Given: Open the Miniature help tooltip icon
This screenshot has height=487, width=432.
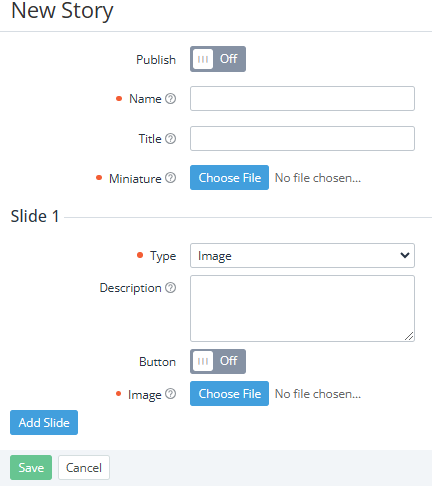Looking at the screenshot, I should click(170, 178).
